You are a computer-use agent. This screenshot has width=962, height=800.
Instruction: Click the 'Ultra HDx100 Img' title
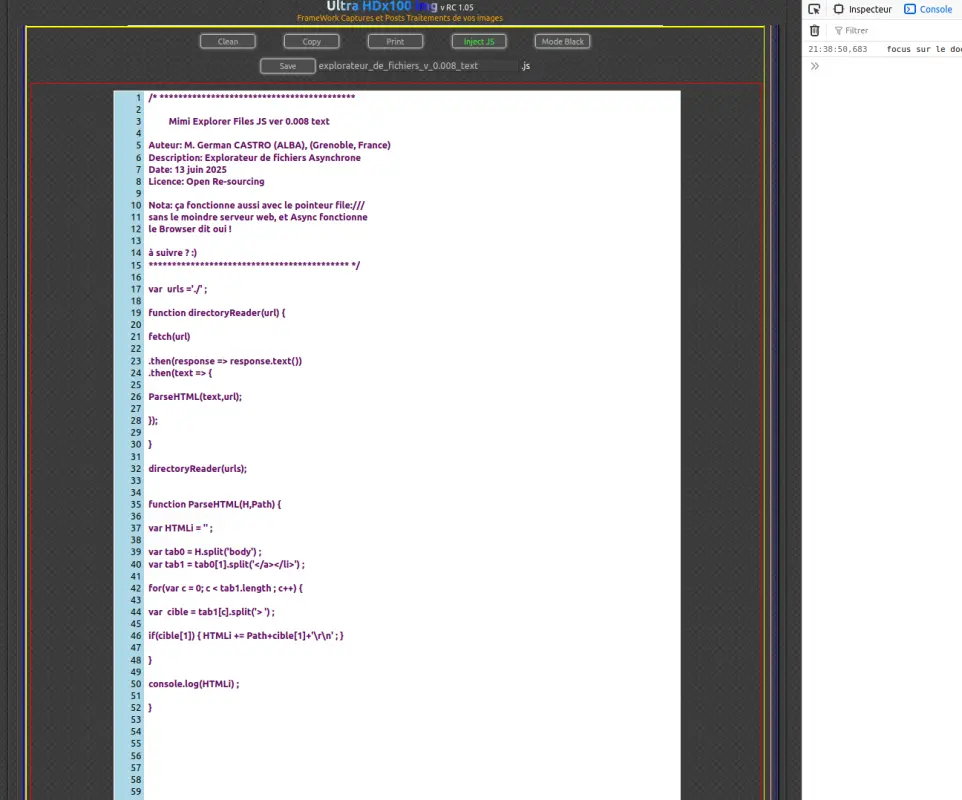382,6
